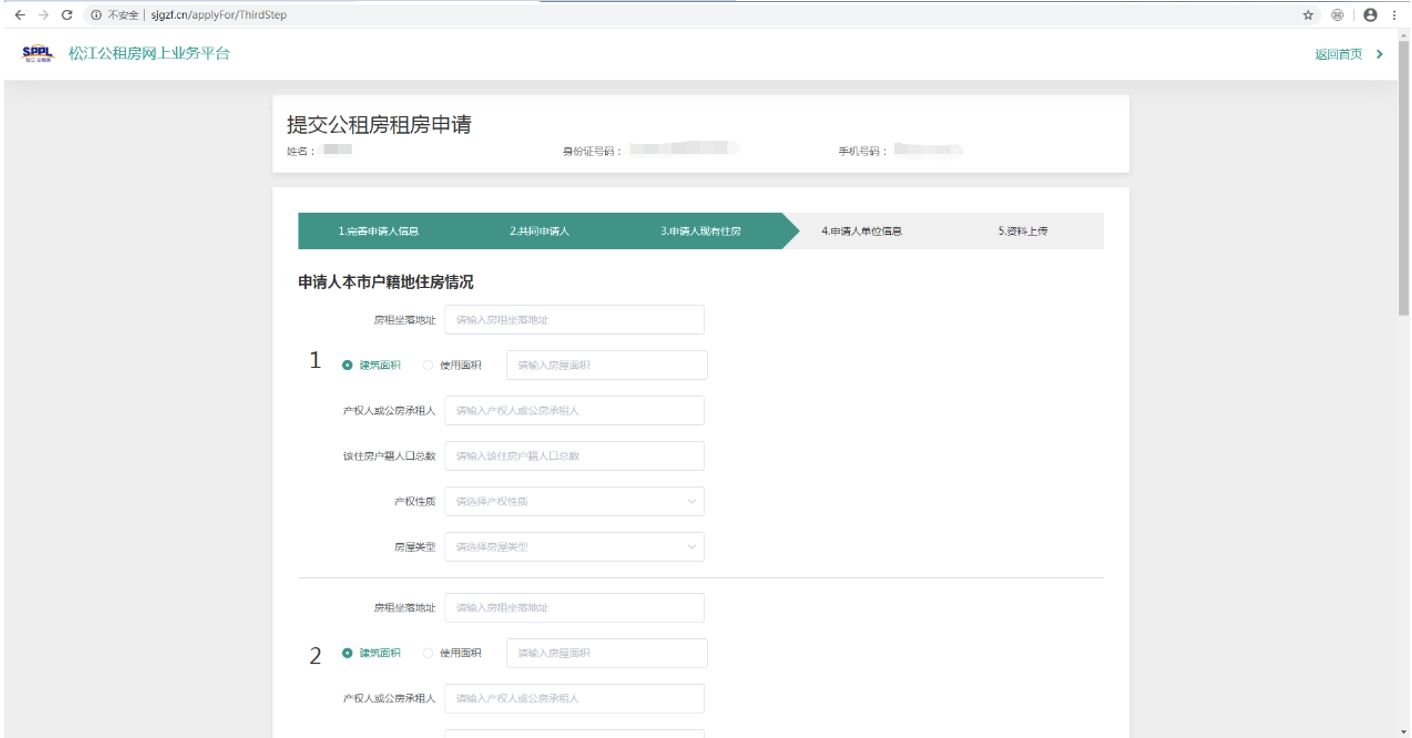Go to step 4.申请人单位信息
The height and width of the screenshot is (738, 1412).
pos(861,231)
